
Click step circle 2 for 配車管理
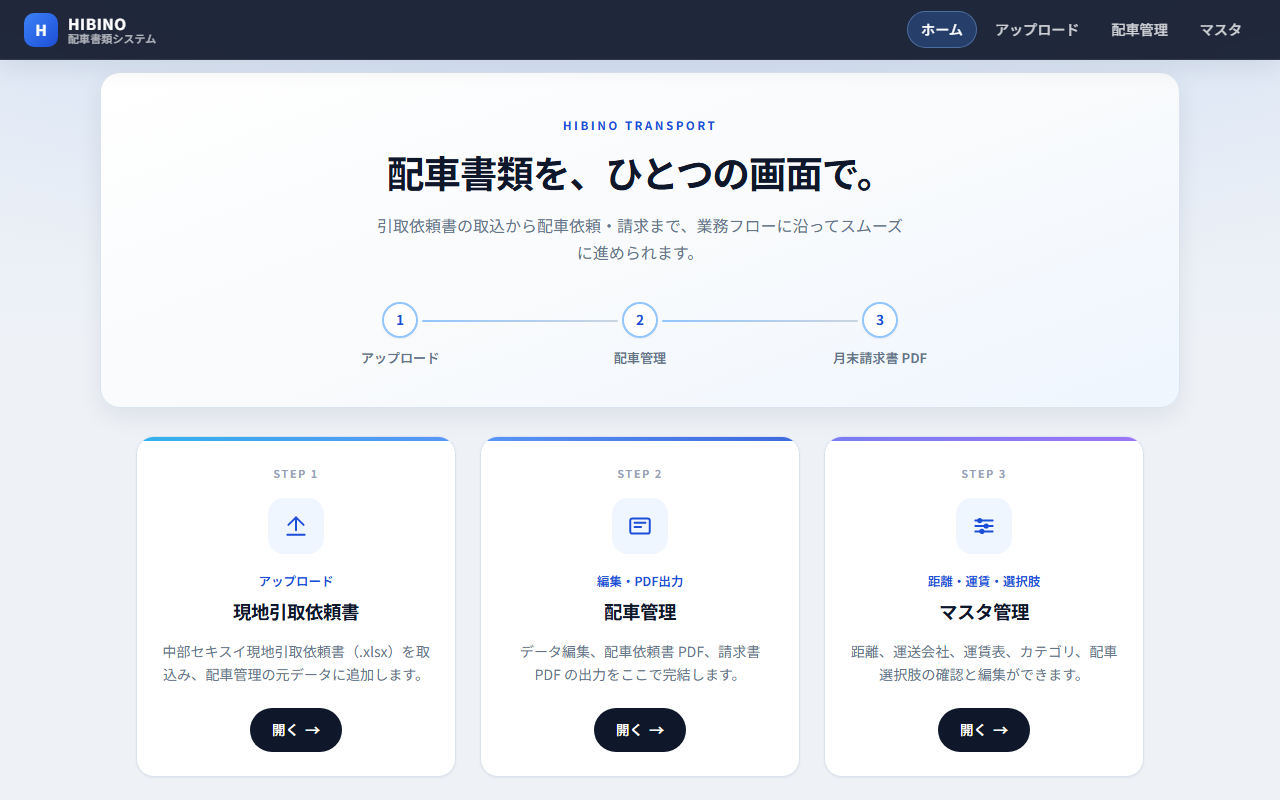pyautogui.click(x=640, y=320)
